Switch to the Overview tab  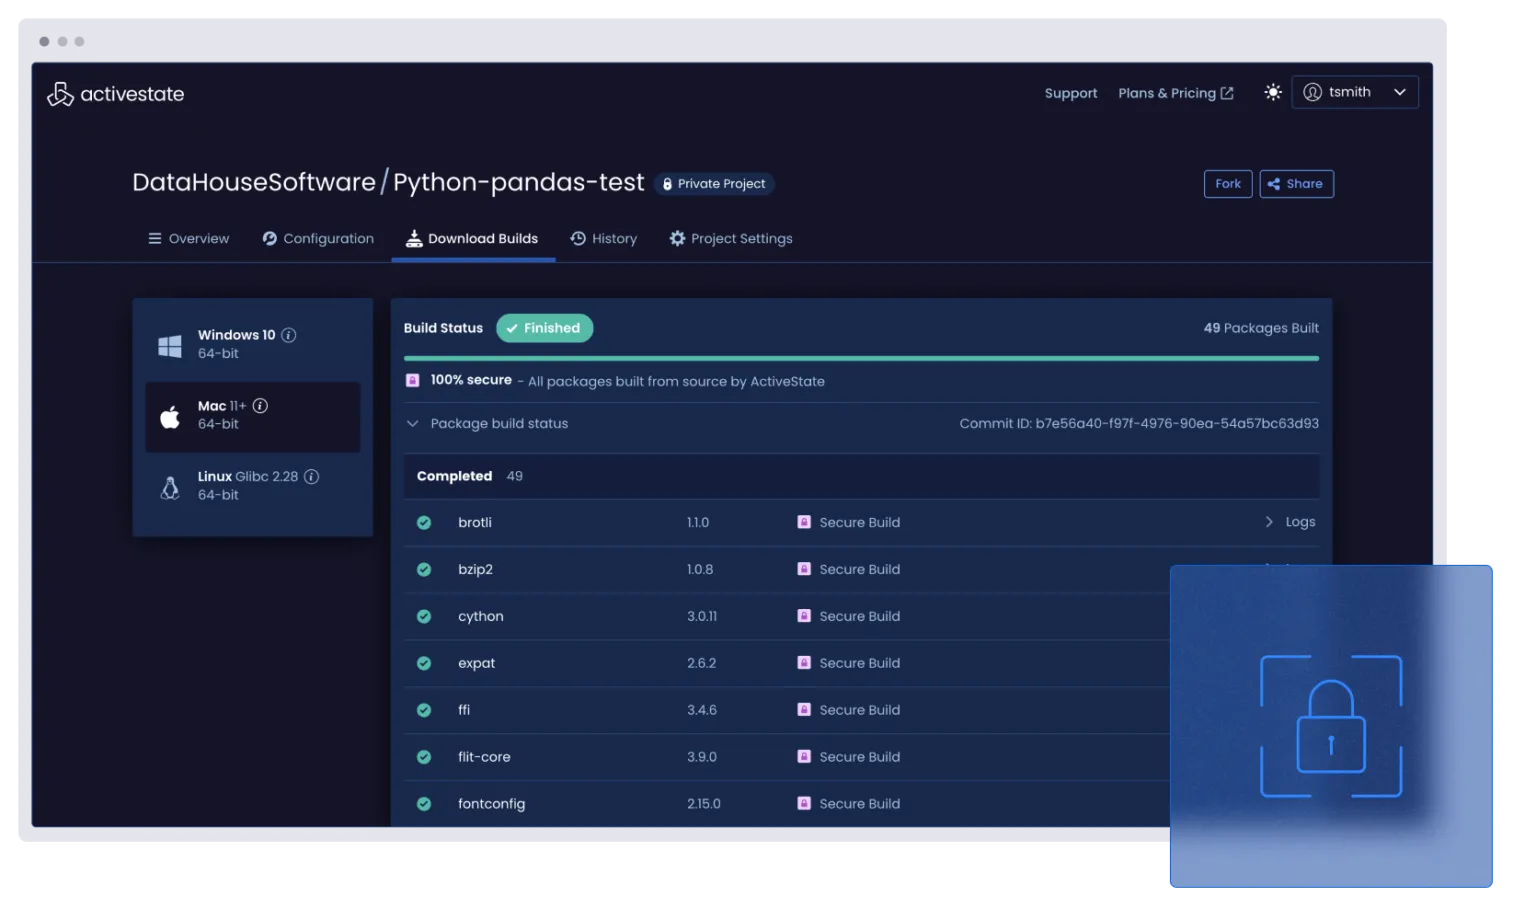tap(188, 238)
